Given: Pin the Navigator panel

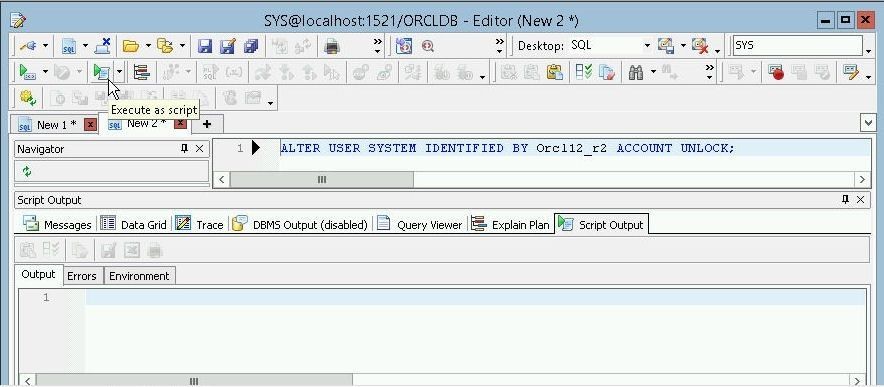Looking at the screenshot, I should pos(184,148).
